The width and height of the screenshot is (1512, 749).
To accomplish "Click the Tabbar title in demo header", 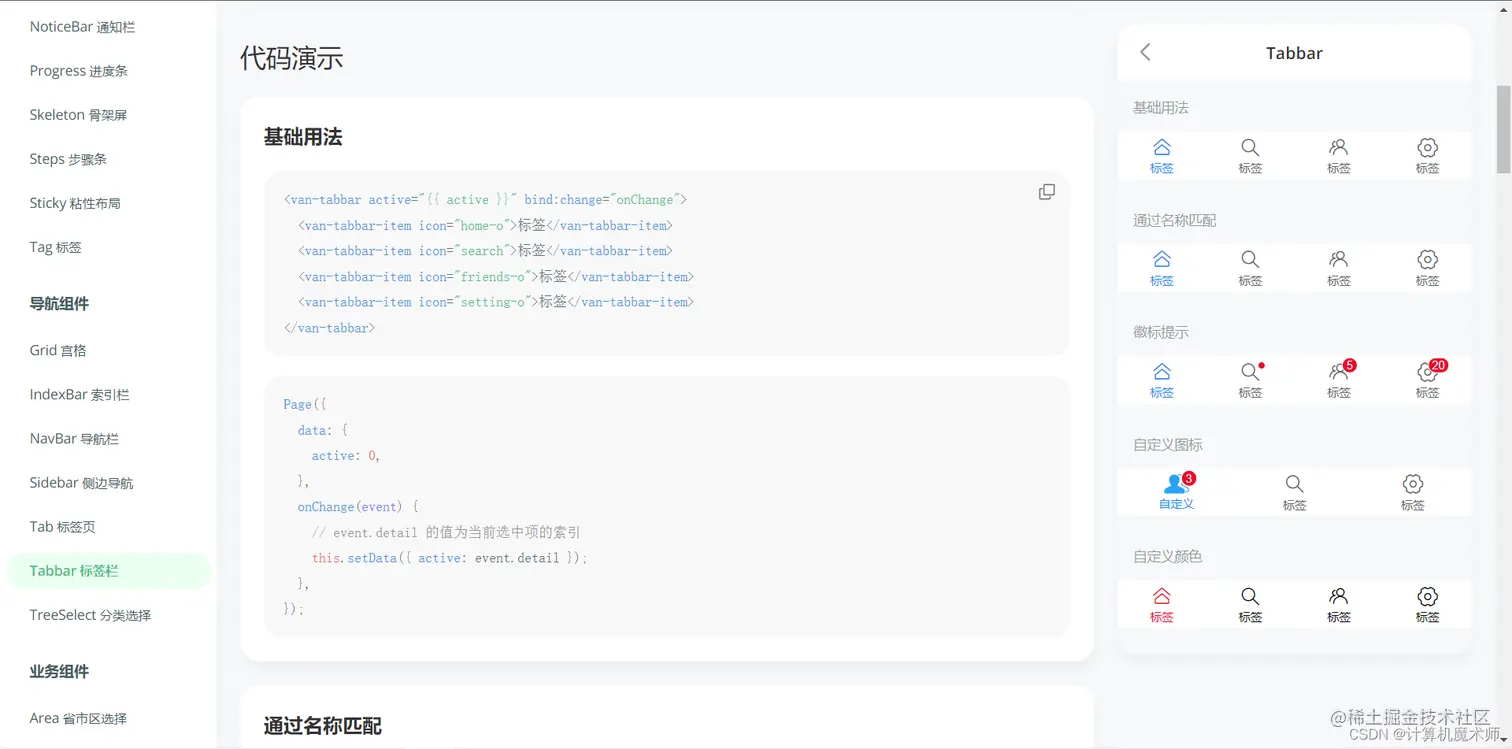I will click(x=1294, y=53).
